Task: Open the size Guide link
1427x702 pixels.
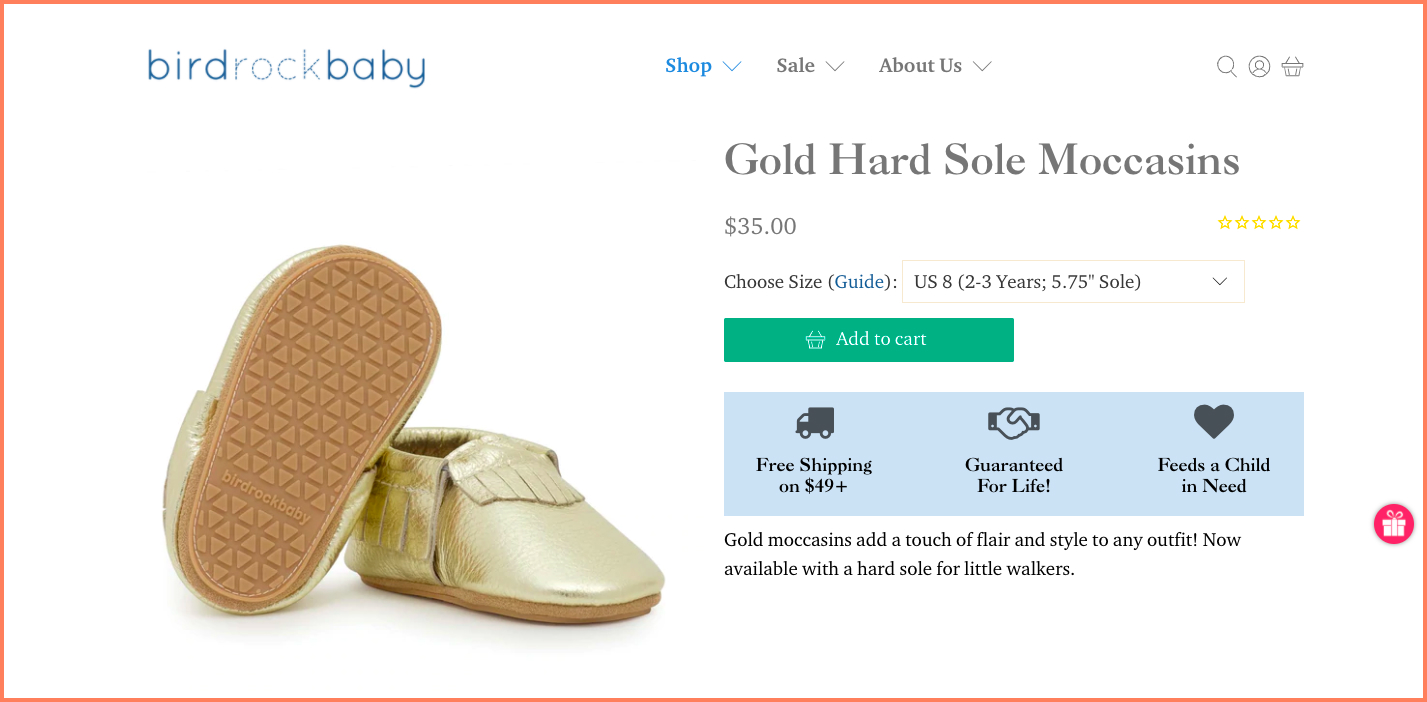Action: pos(860,282)
